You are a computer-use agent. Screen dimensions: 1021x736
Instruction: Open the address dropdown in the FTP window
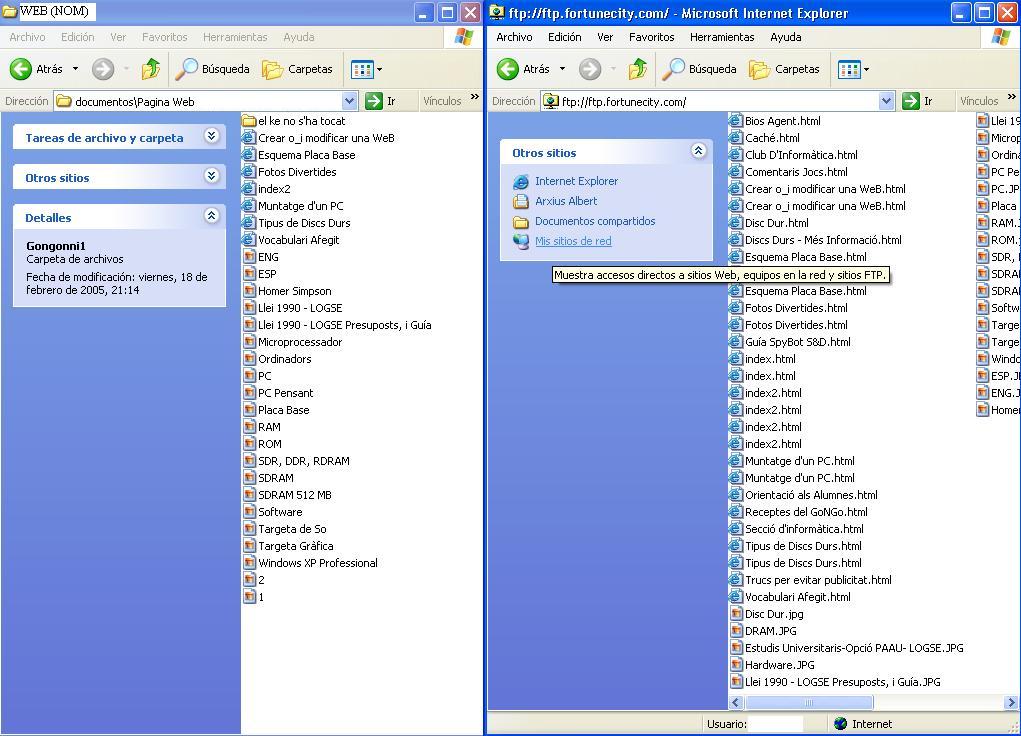(886, 101)
